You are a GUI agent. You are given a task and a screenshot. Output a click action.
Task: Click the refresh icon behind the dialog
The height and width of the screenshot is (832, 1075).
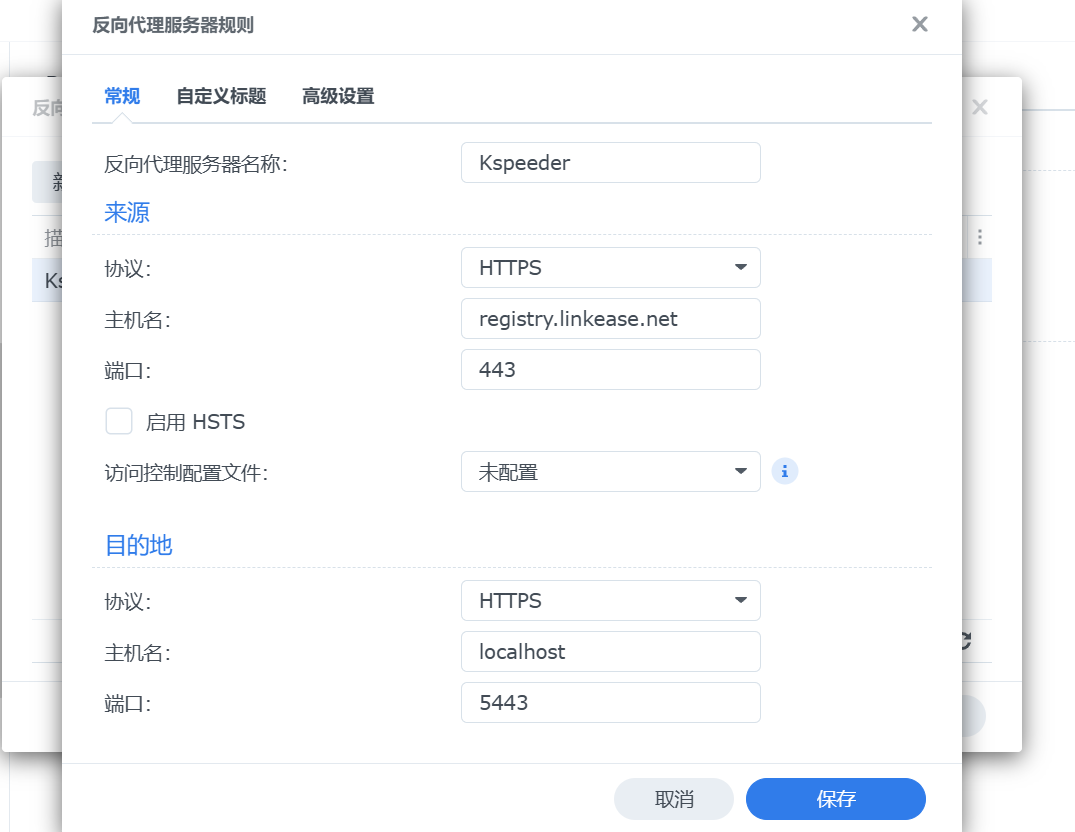click(x=966, y=641)
